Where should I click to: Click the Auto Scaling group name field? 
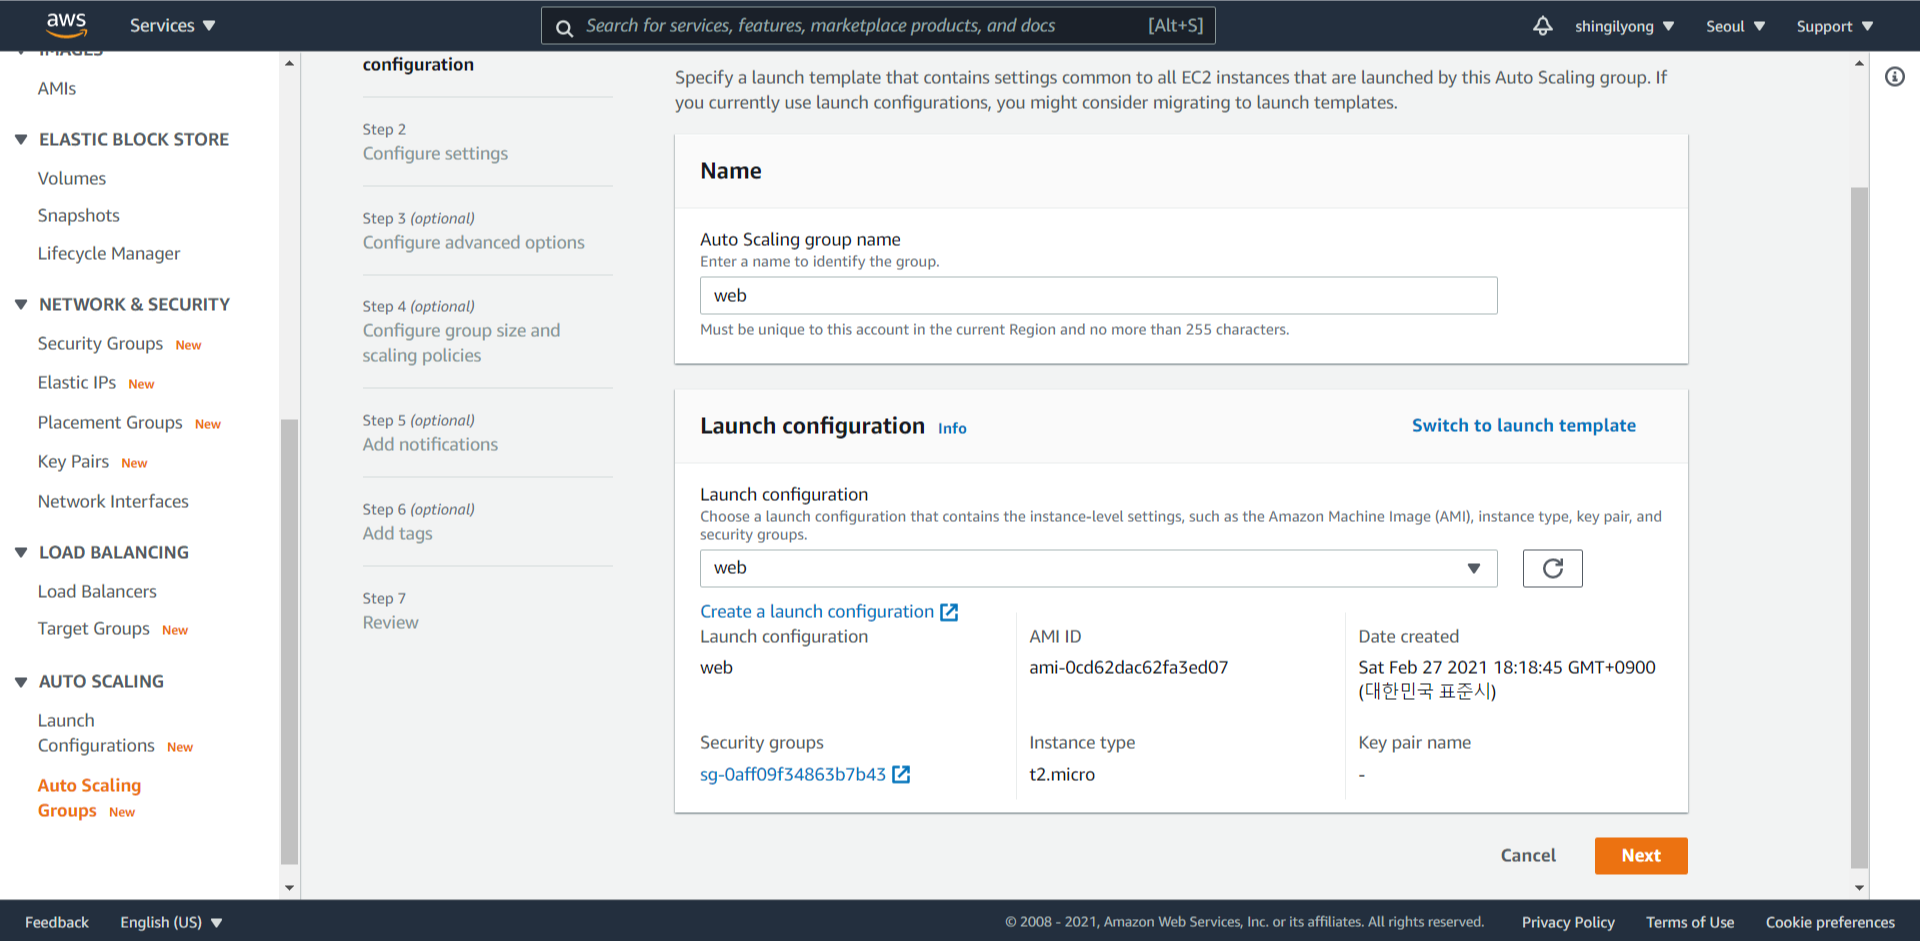point(1098,296)
